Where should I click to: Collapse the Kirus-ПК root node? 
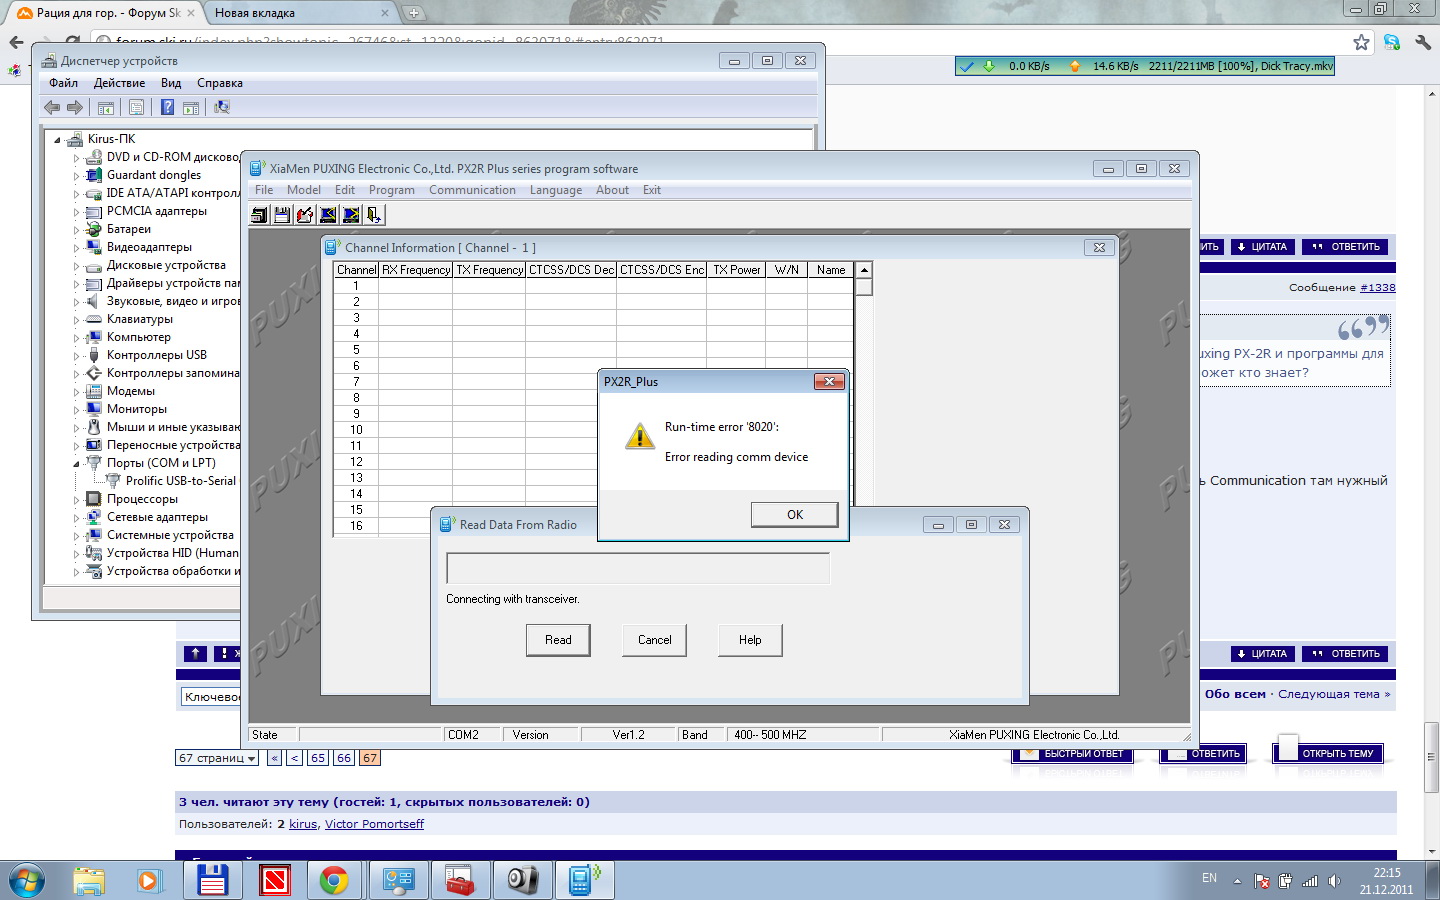57,140
